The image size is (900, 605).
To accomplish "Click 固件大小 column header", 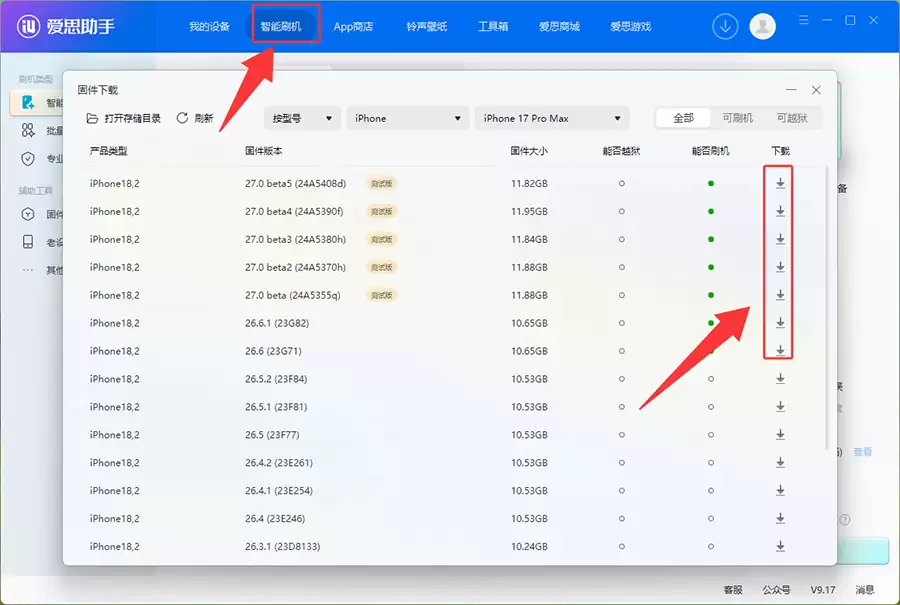I will 529,151.
